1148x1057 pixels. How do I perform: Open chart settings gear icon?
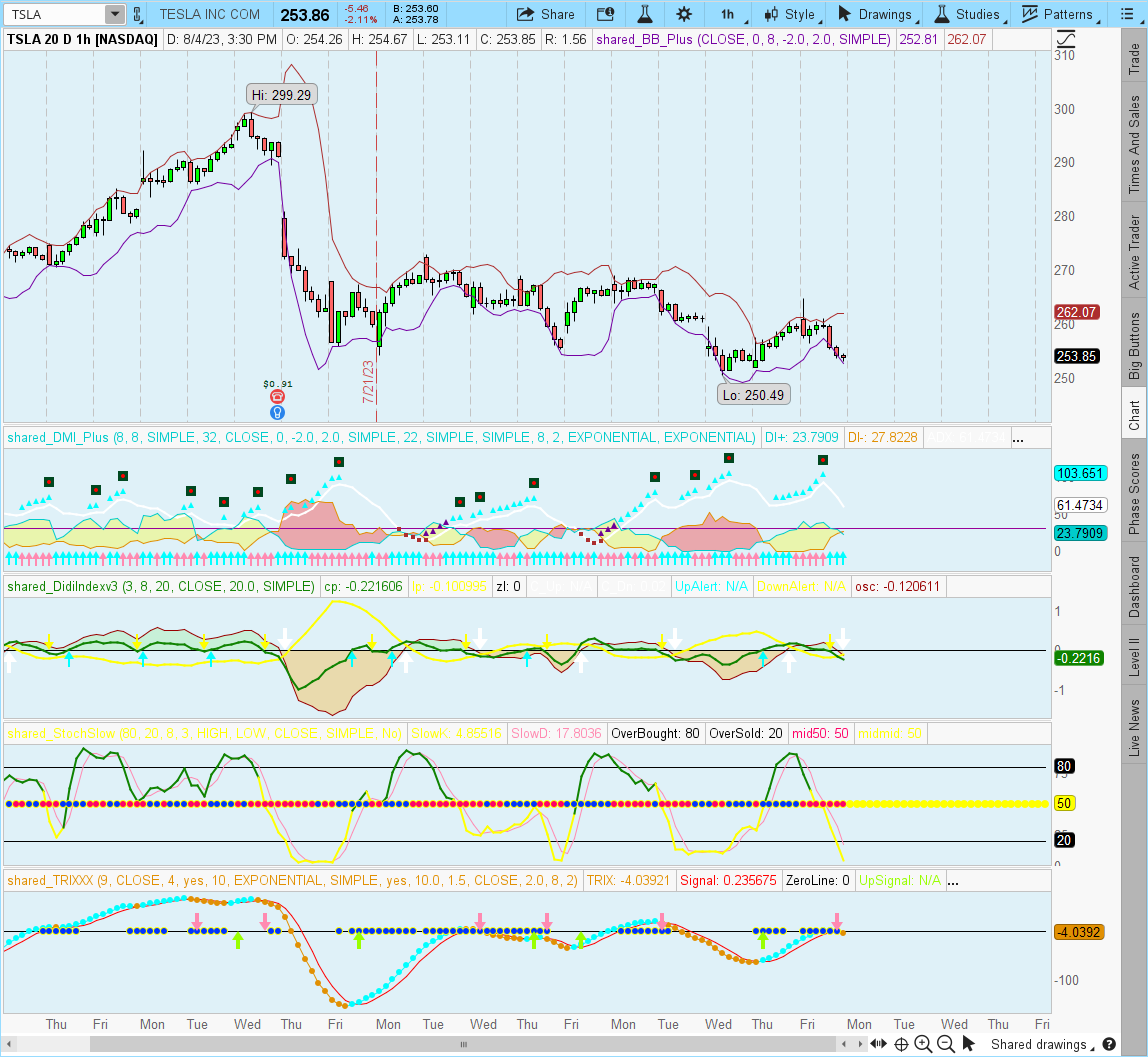pyautogui.click(x=684, y=14)
